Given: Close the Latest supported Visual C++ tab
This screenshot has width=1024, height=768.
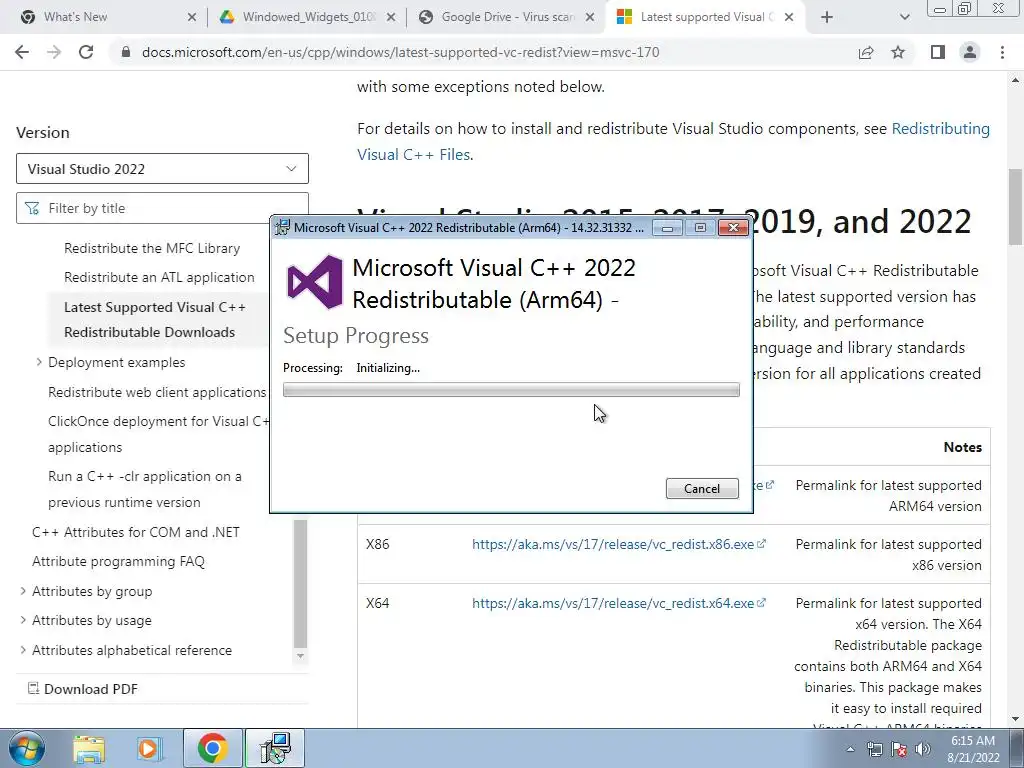Looking at the screenshot, I should click(x=789, y=17).
